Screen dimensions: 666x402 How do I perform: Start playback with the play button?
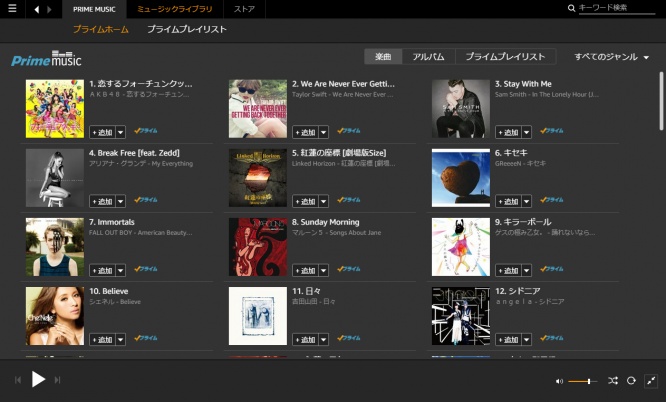[38, 379]
